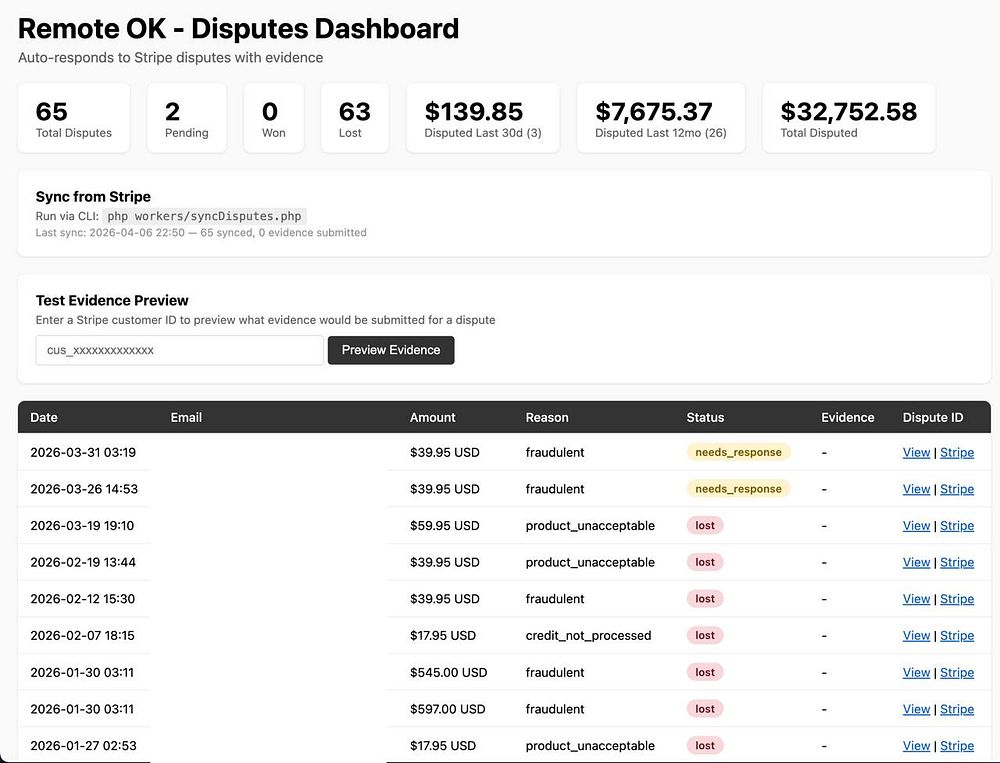
Task: Select the 2 Pending stat card
Action: pyautogui.click(x=187, y=118)
